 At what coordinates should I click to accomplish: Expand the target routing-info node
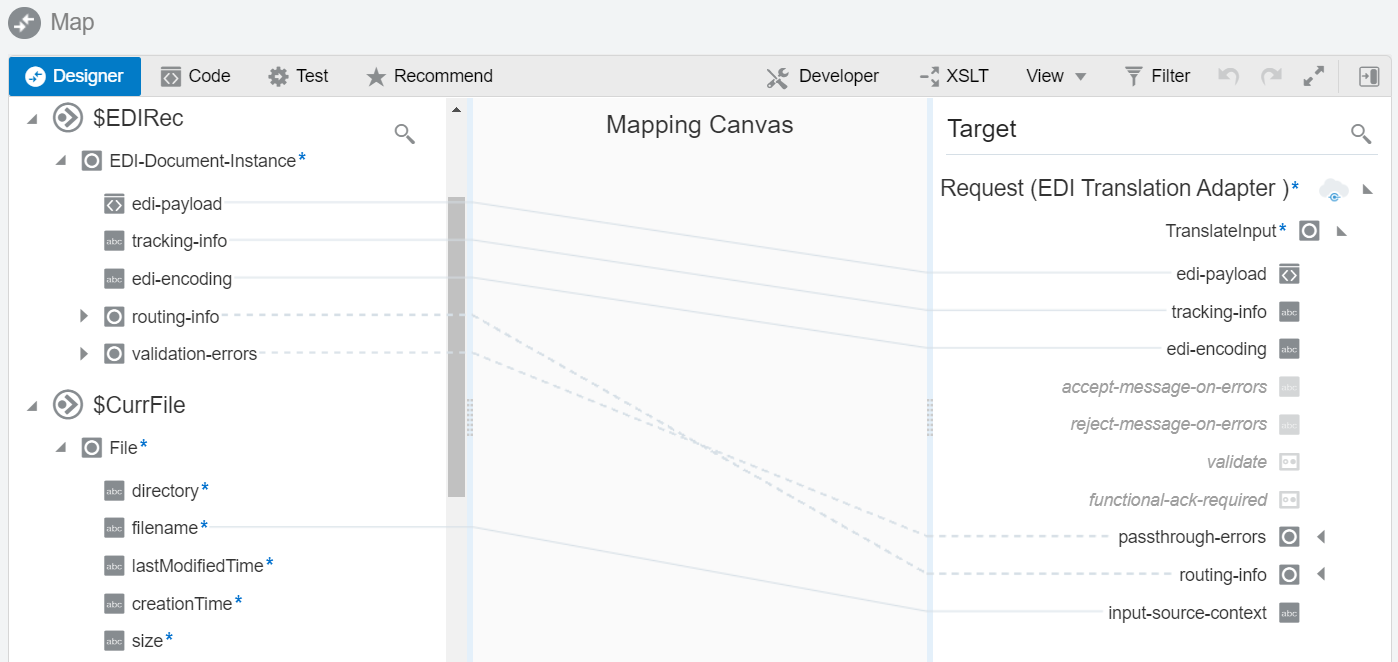point(1321,575)
